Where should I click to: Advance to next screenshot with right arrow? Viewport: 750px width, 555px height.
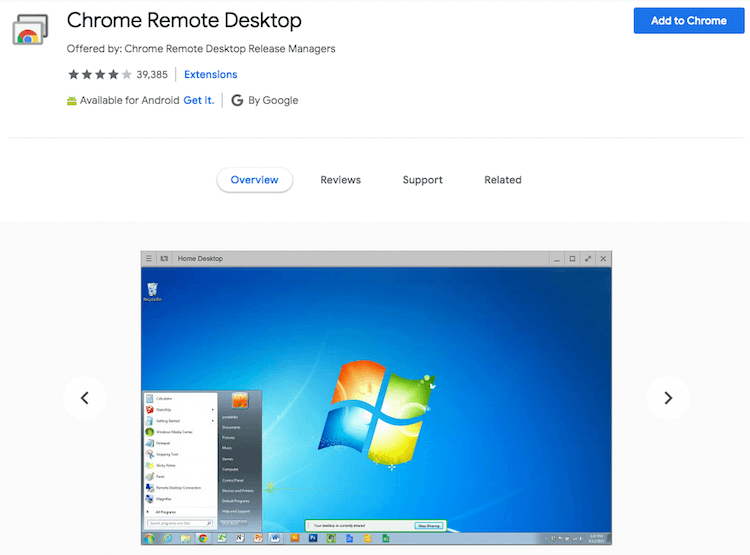pyautogui.click(x=668, y=398)
